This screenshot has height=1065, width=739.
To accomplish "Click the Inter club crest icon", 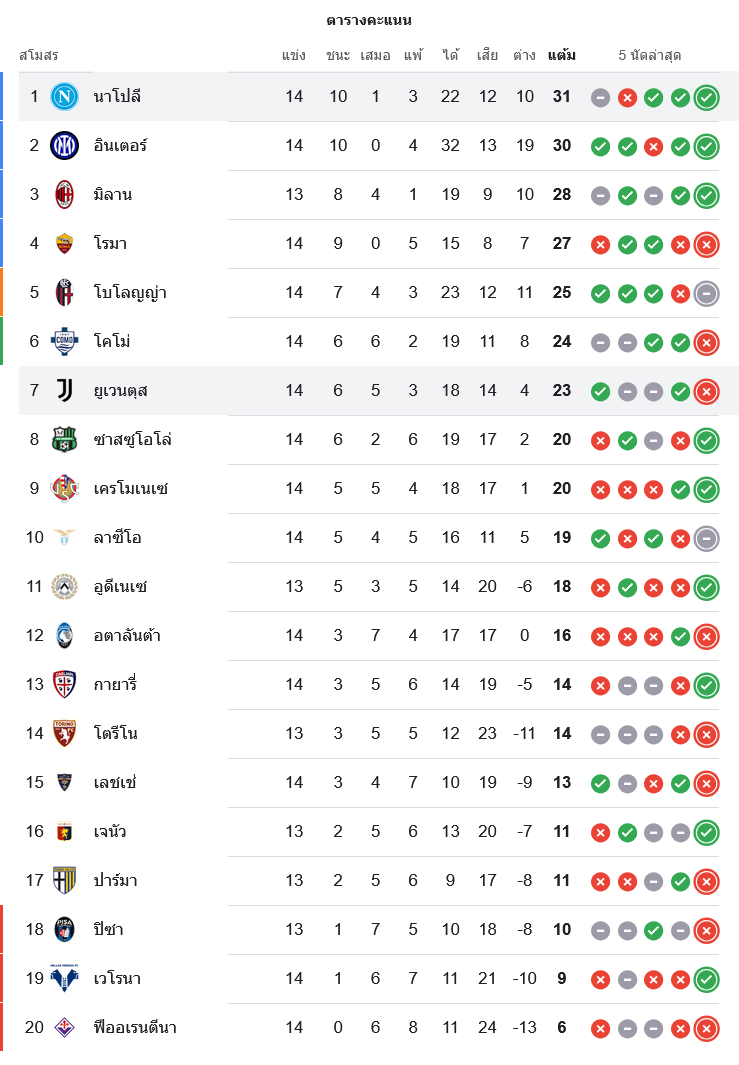I will pos(64,146).
